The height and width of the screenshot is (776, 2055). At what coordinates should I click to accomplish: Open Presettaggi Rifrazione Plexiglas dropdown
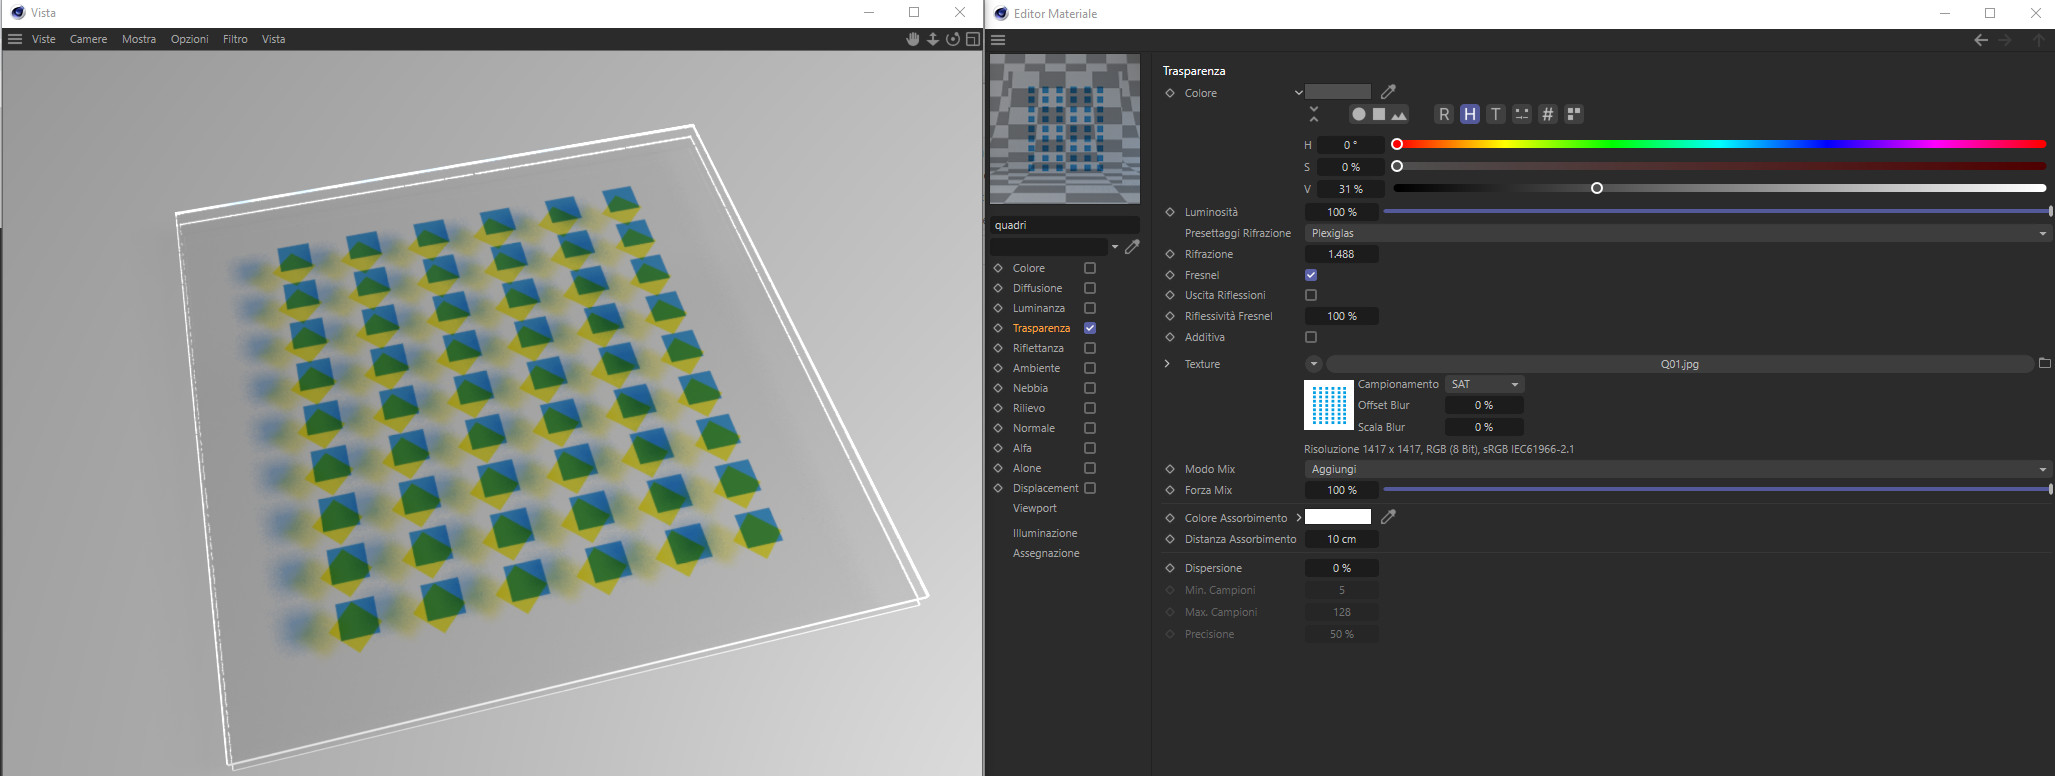pyautogui.click(x=1679, y=233)
